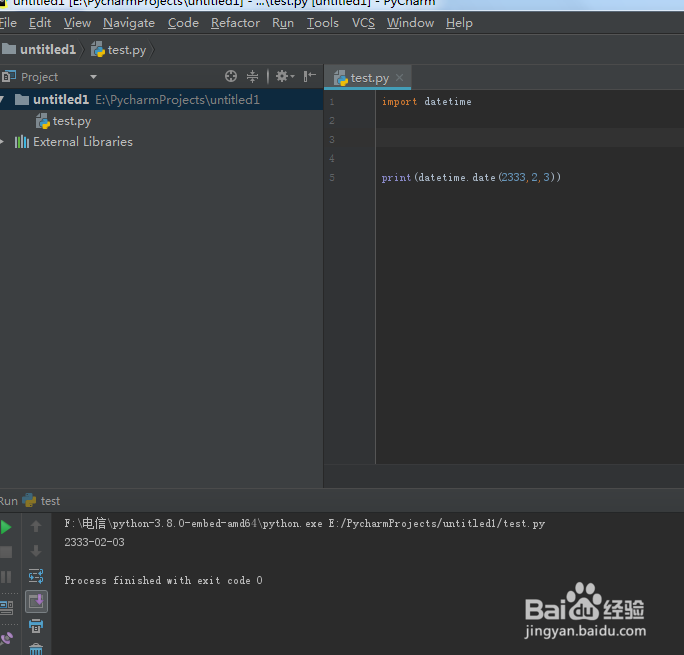
Task: Click line number 1 in gutter
Action: tap(332, 102)
